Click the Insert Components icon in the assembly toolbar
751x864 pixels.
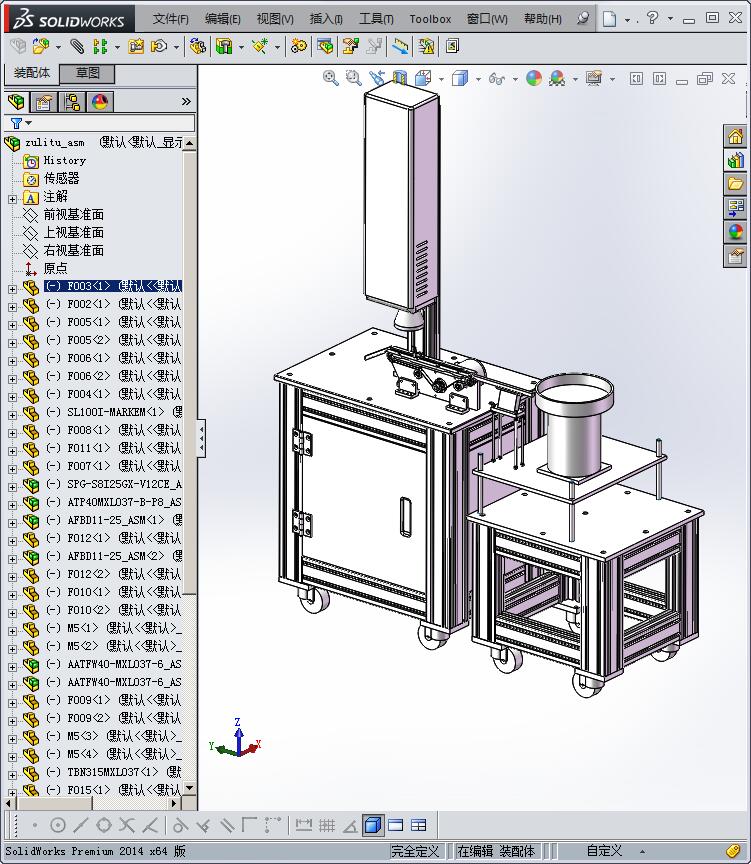pyautogui.click(x=40, y=46)
